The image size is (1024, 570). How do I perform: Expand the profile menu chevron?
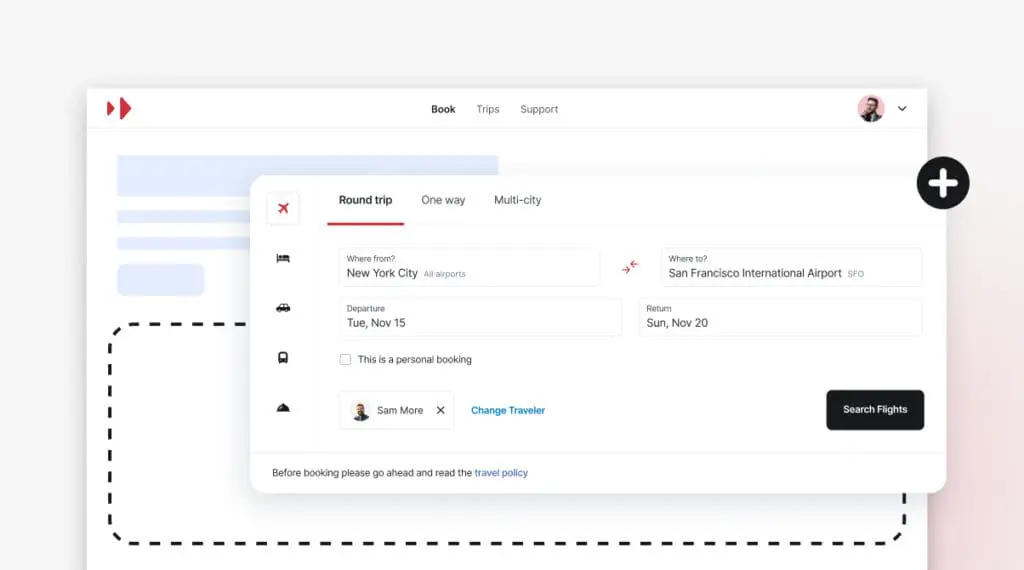[x=902, y=109]
